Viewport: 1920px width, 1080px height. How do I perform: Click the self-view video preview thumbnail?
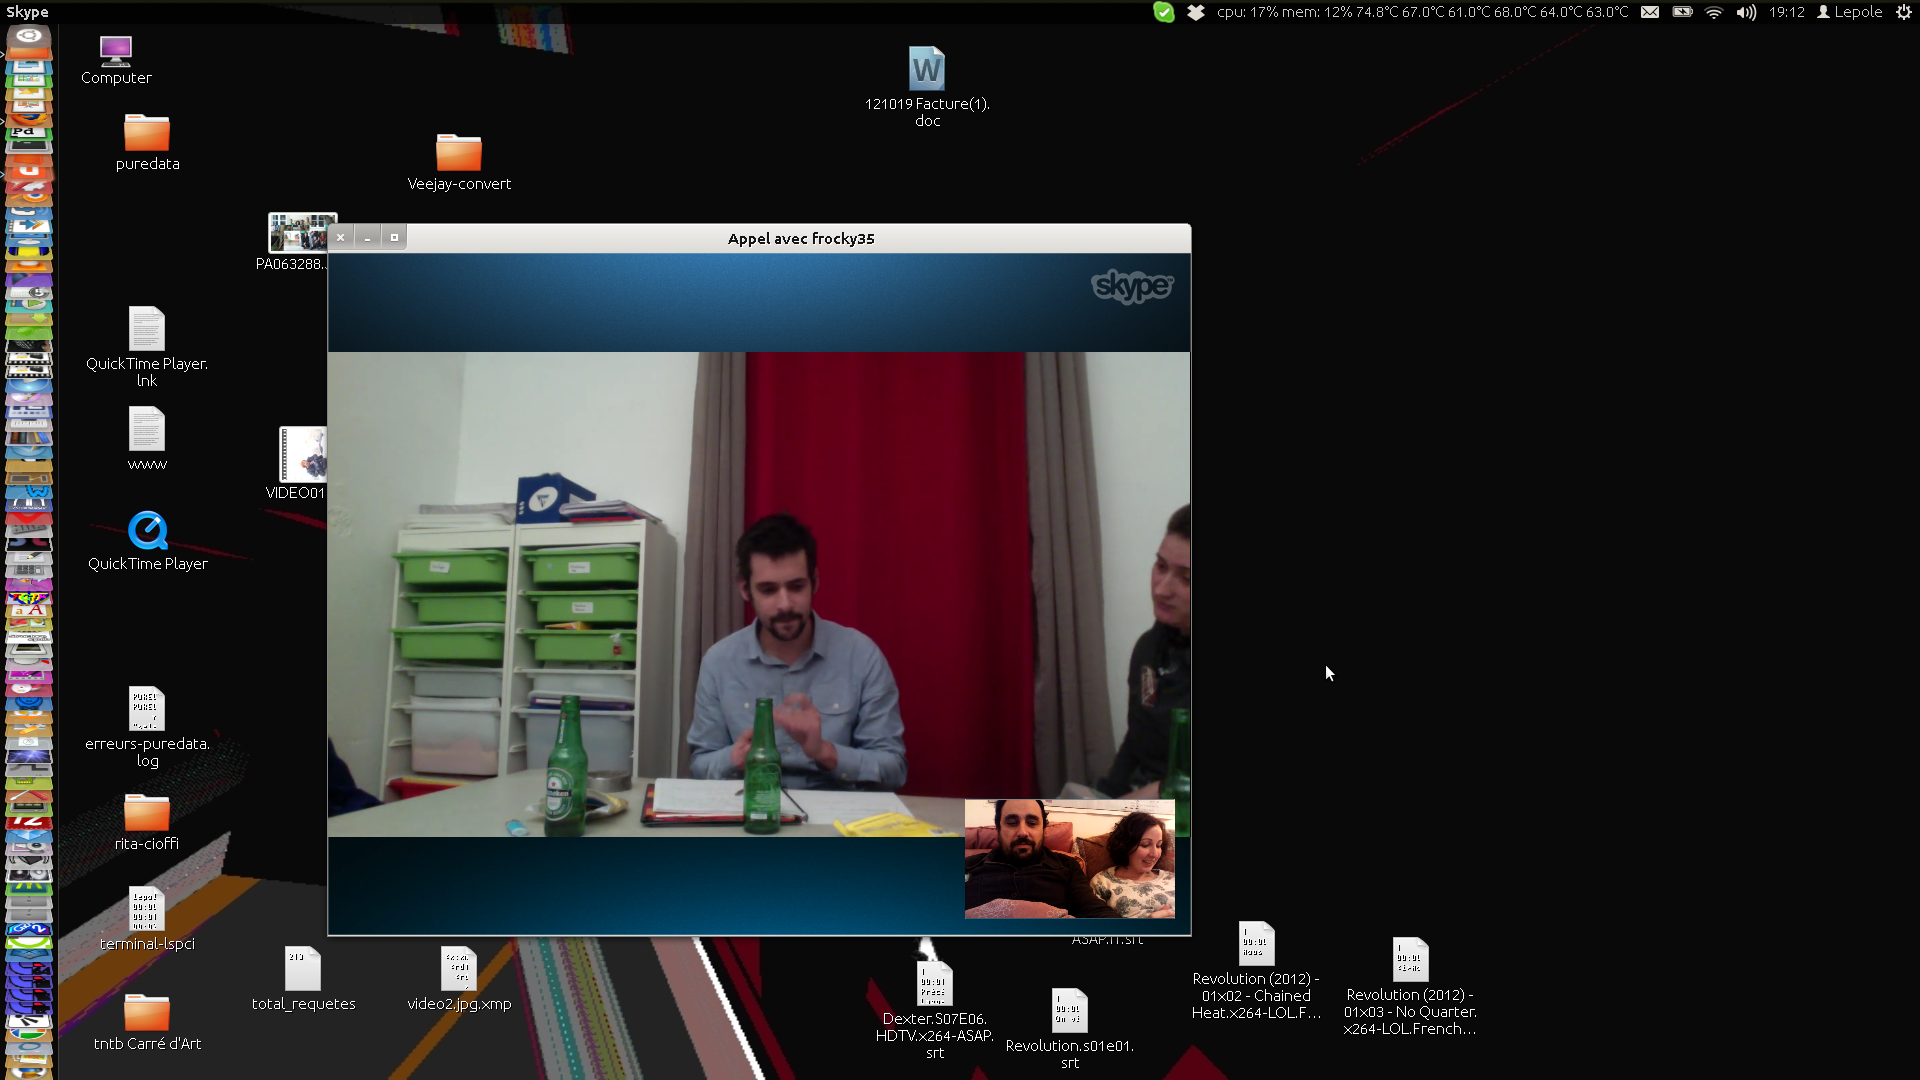tap(1069, 858)
